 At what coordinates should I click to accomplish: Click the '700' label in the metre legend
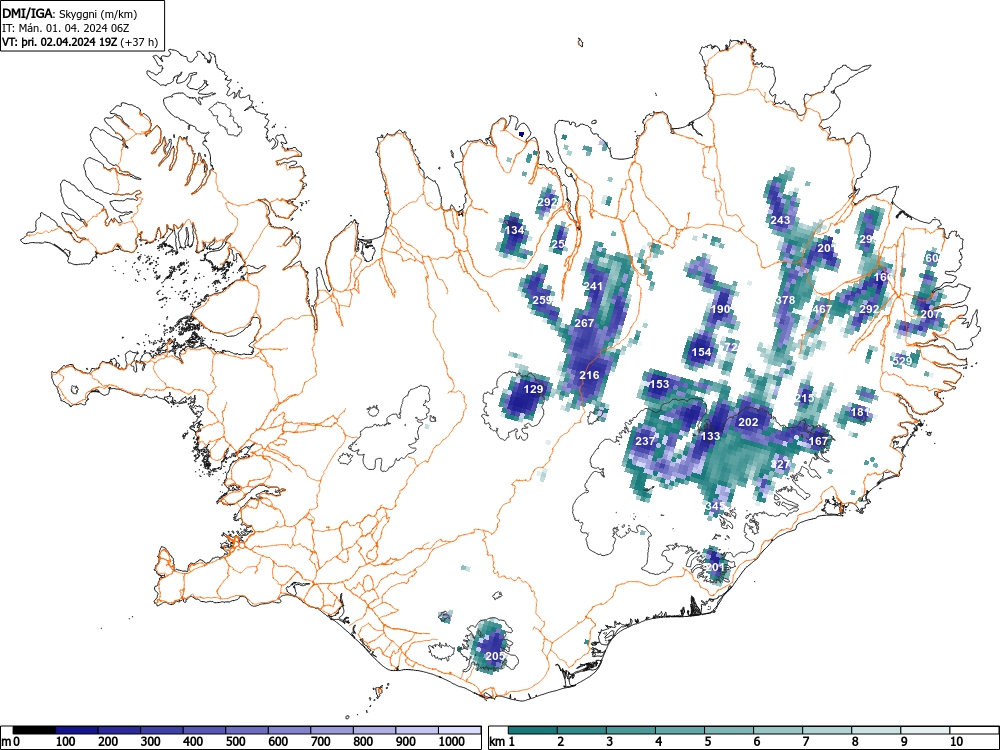(x=320, y=742)
